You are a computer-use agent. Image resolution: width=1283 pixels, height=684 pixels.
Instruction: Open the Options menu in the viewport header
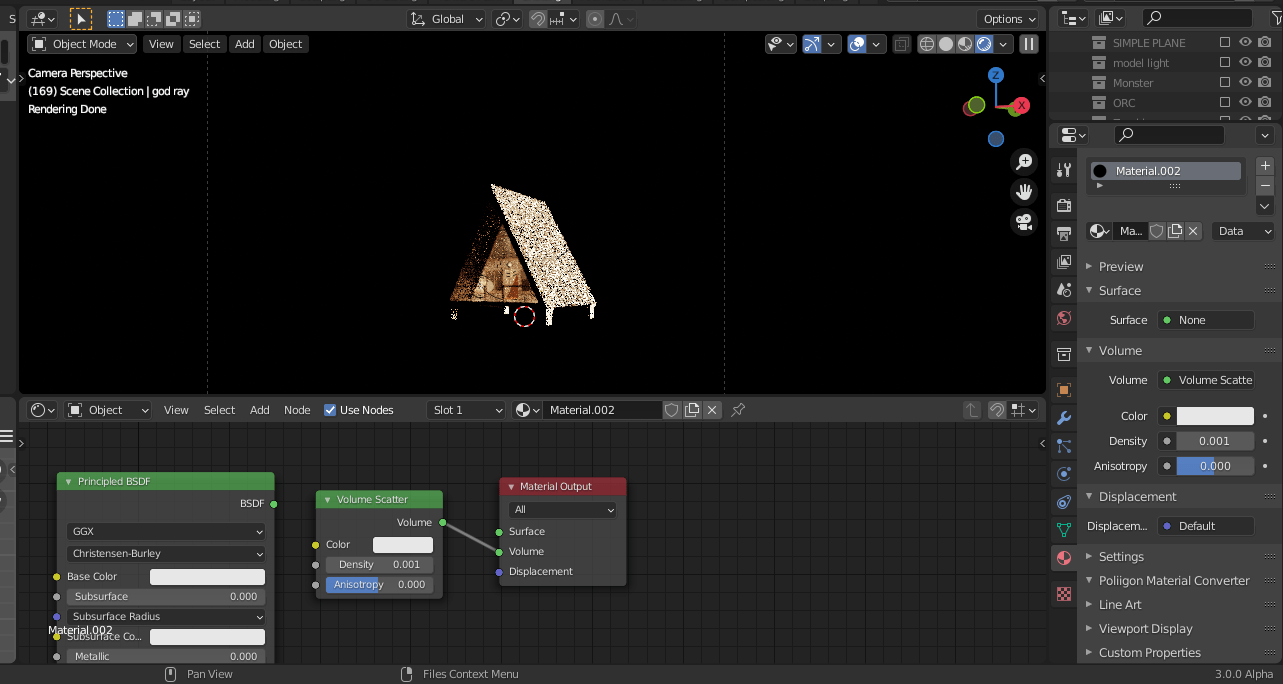1008,18
